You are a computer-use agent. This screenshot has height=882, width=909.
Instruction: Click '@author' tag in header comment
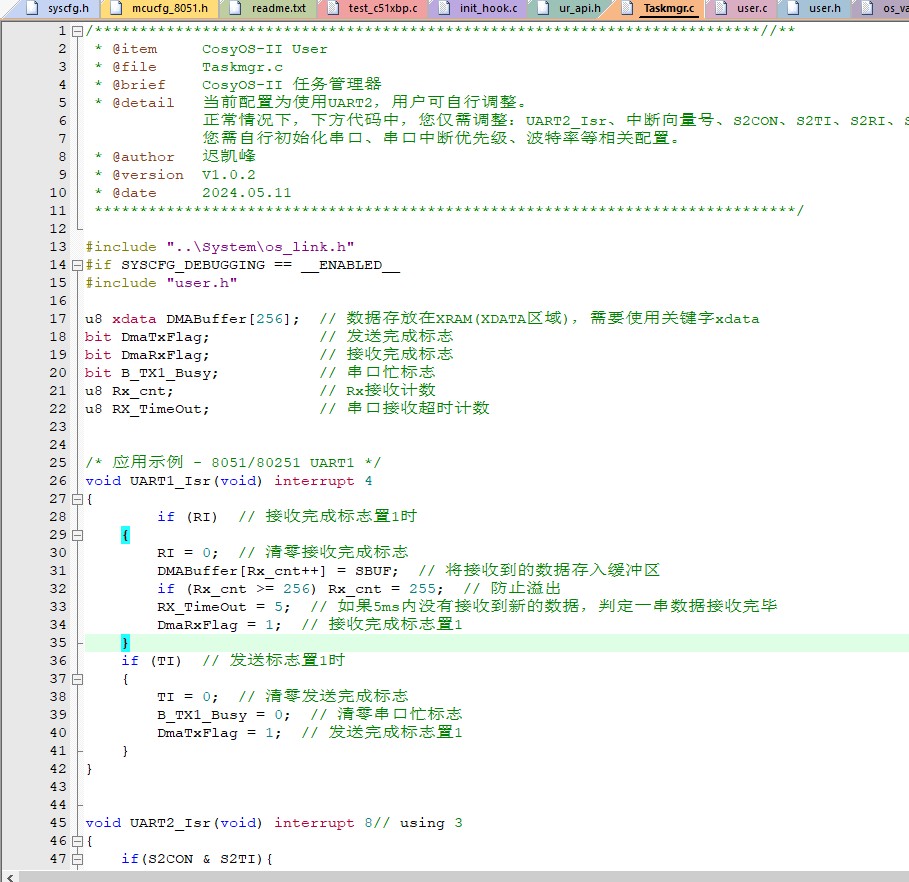(x=143, y=157)
